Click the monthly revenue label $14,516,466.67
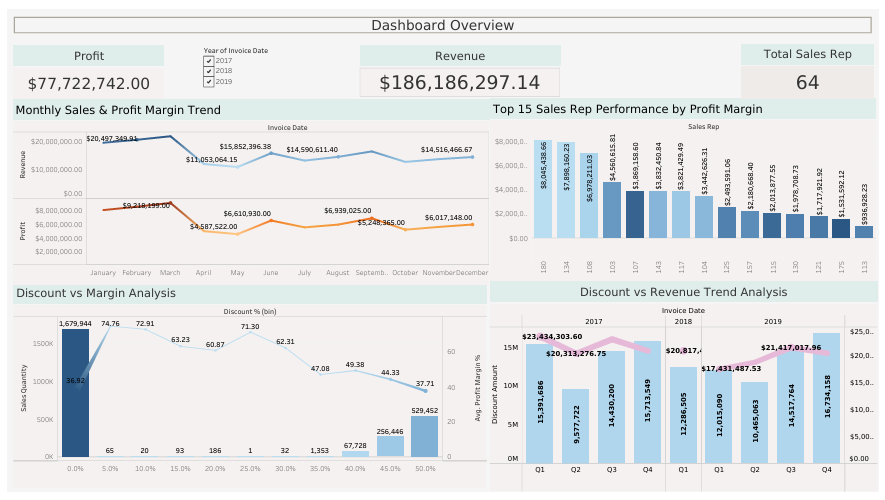This screenshot has width=885, height=500. 446,150
